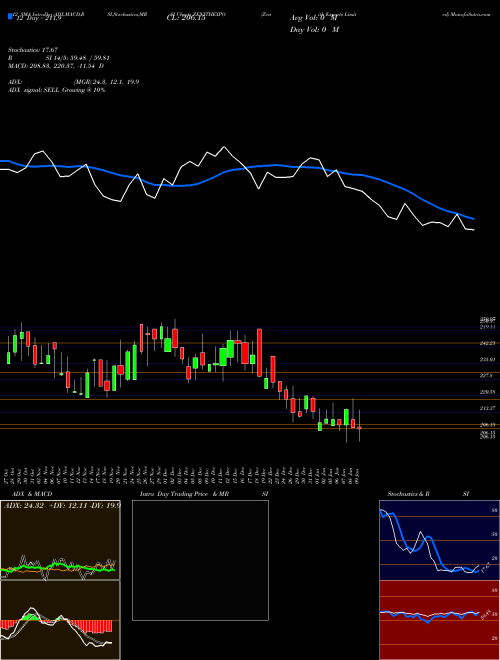Screen dimensions: 500x660
Task: Select the 'Avg Vol: 0 M' label
Action: 314,18
